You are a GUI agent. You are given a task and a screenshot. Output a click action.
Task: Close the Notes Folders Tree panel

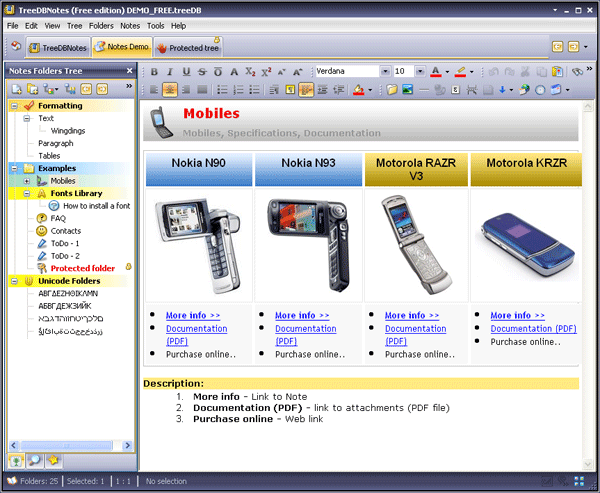128,71
